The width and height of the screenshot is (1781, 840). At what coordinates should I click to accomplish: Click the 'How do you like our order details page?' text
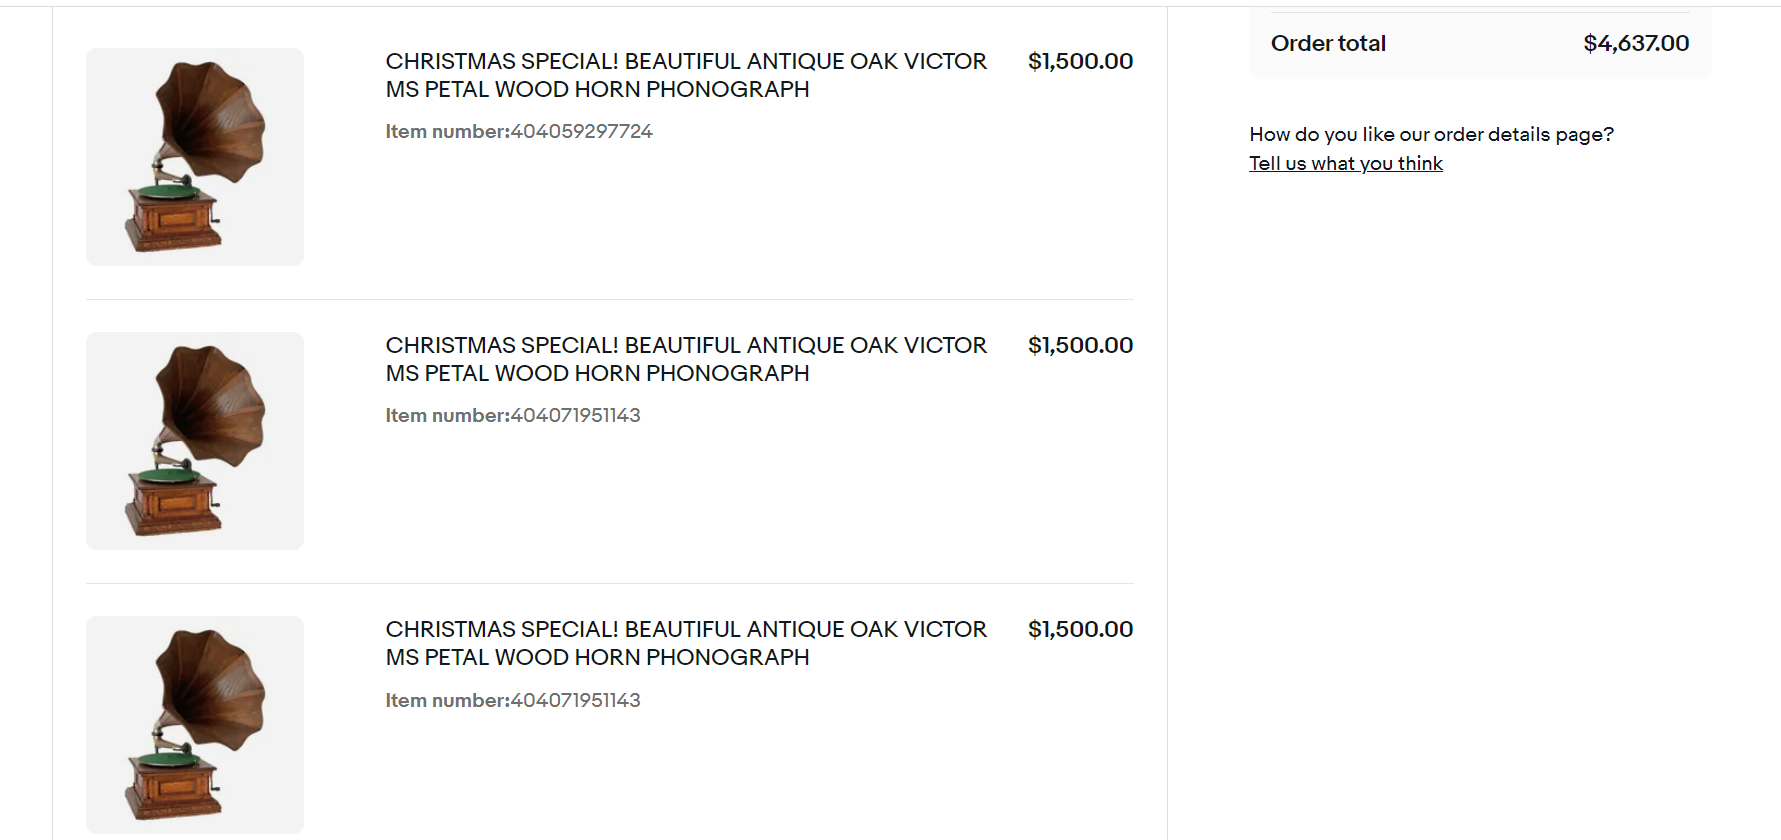click(1431, 134)
